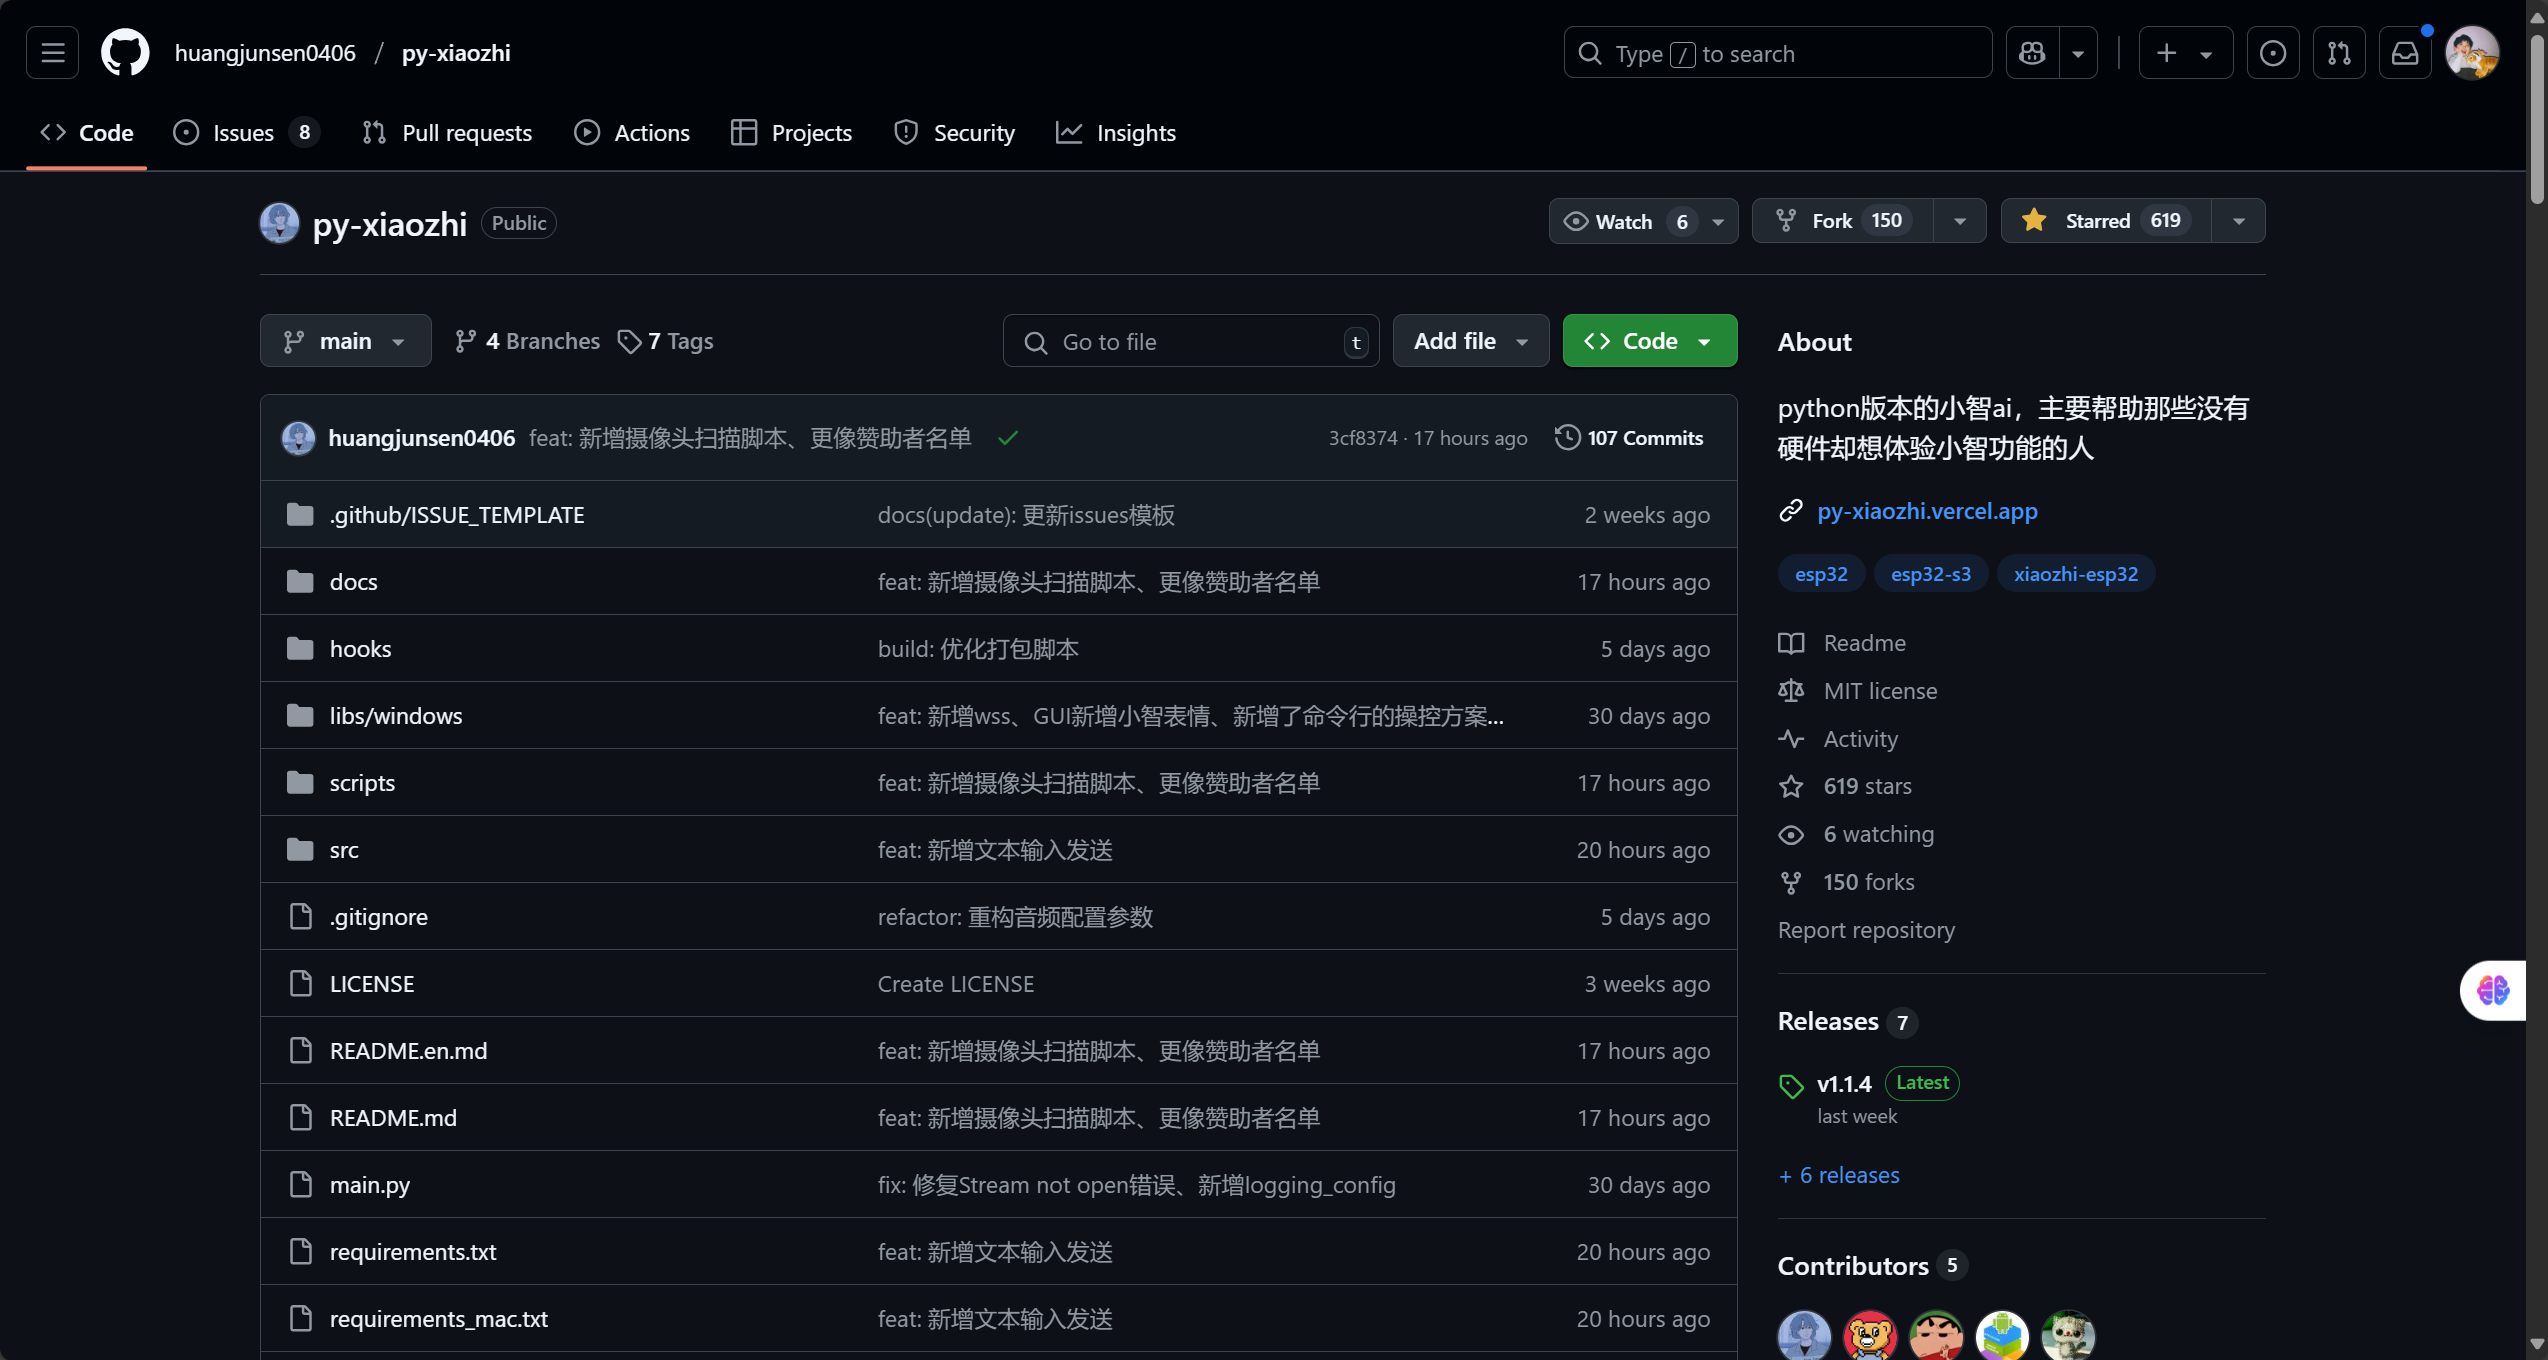
Task: Click the GitHub logo home icon
Action: tap(125, 53)
